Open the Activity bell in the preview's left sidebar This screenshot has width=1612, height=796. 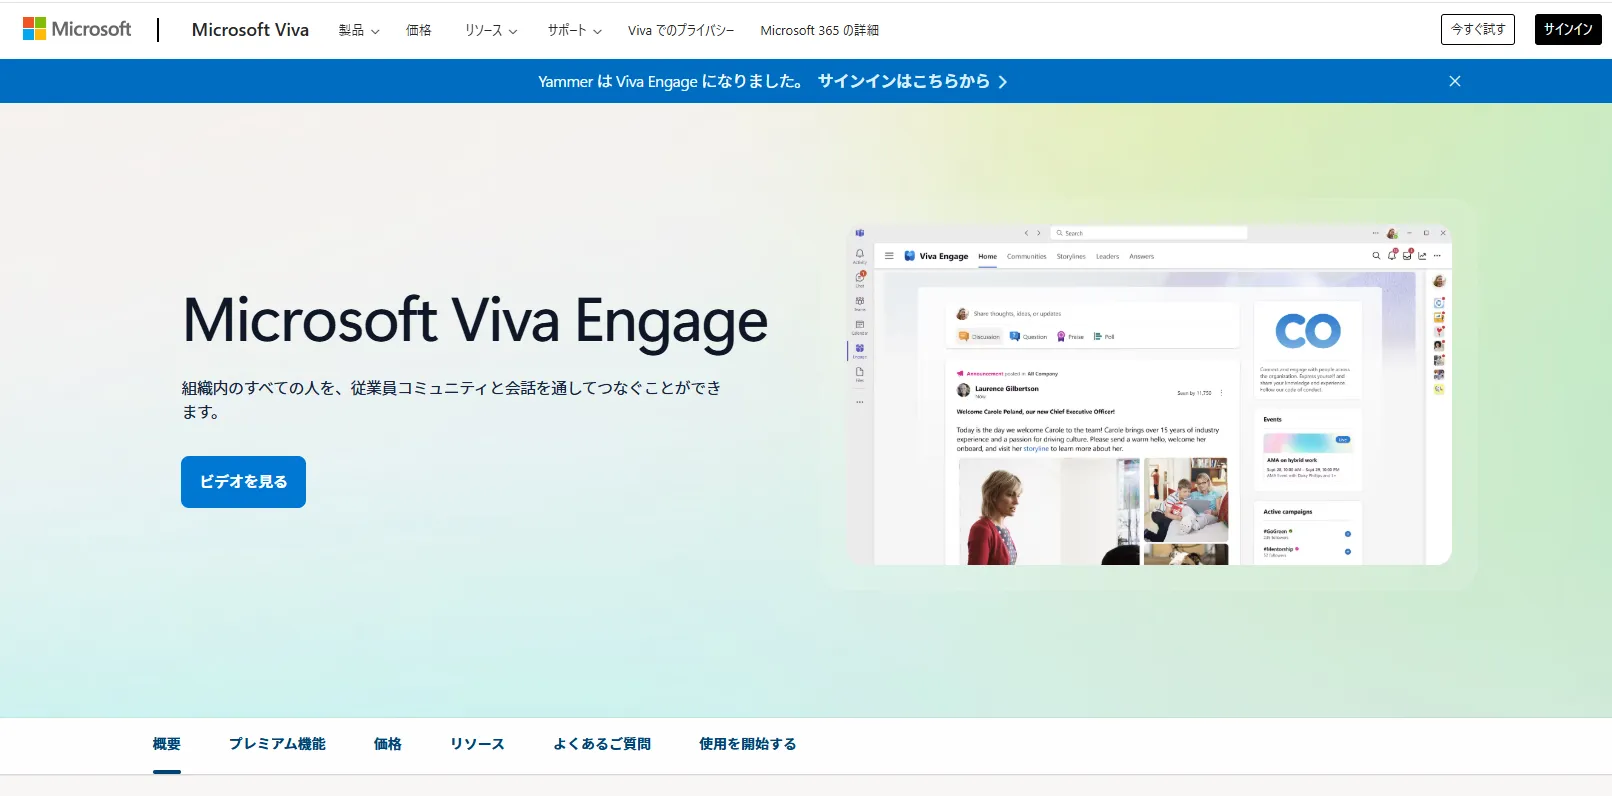(859, 255)
